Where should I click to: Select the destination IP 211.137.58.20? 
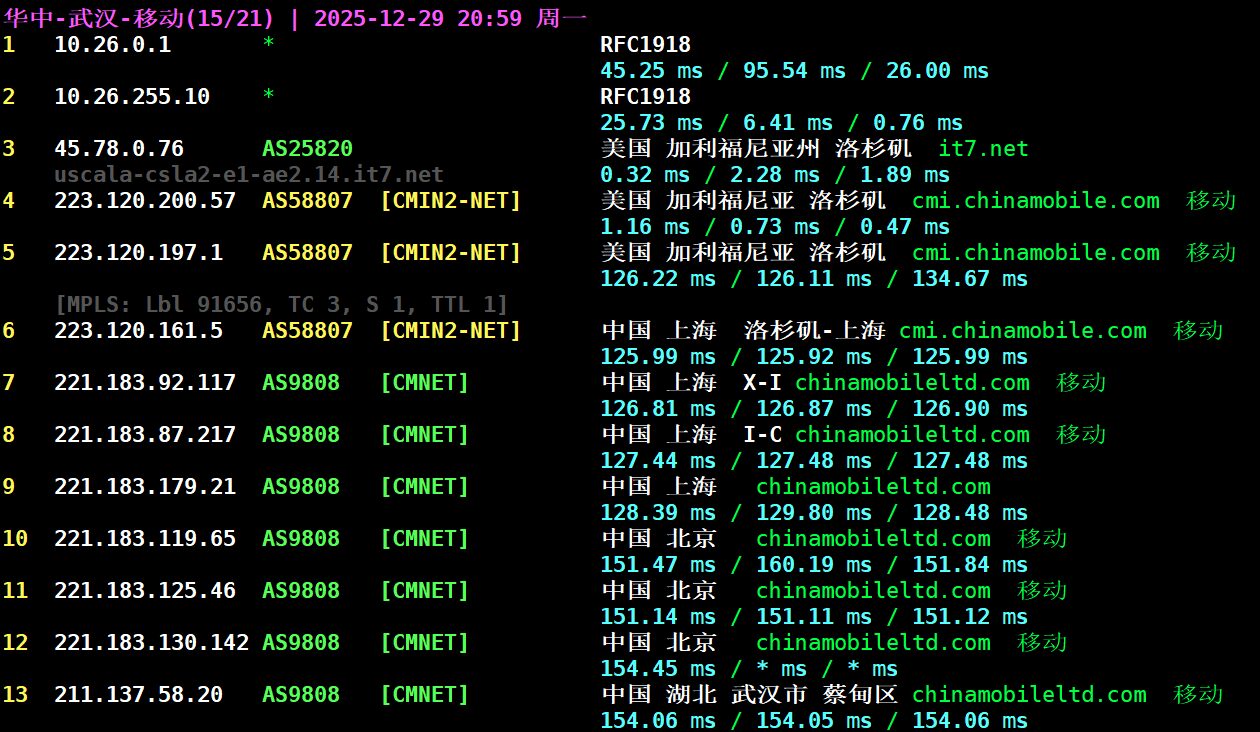click(x=138, y=695)
